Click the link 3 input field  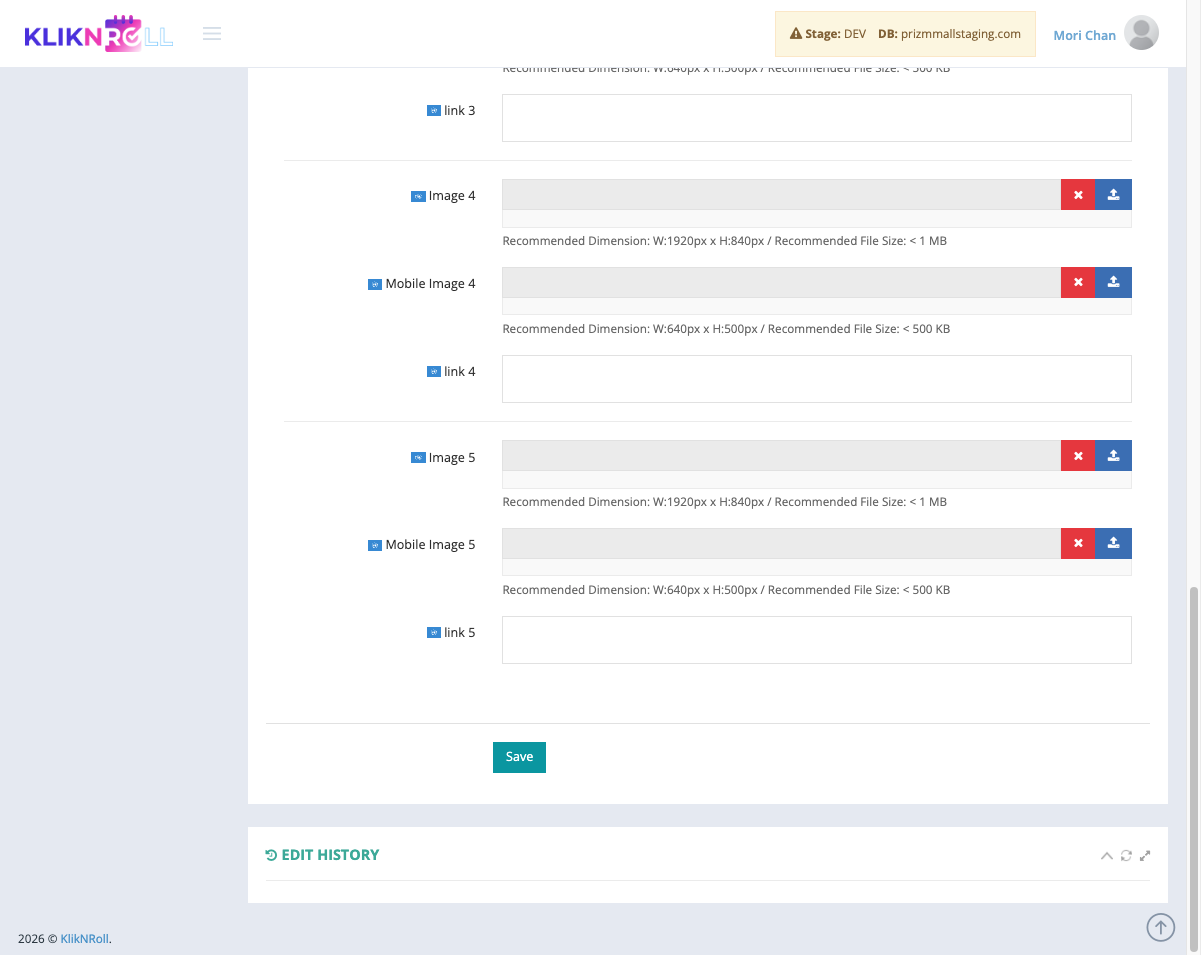(x=816, y=118)
